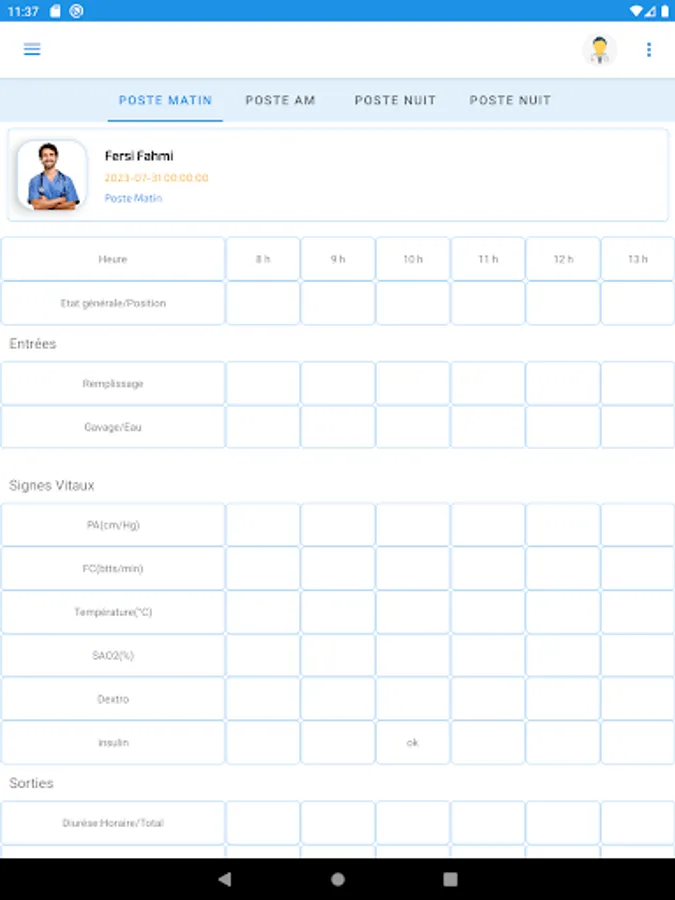Click the Température(°C) row label

tap(112, 612)
